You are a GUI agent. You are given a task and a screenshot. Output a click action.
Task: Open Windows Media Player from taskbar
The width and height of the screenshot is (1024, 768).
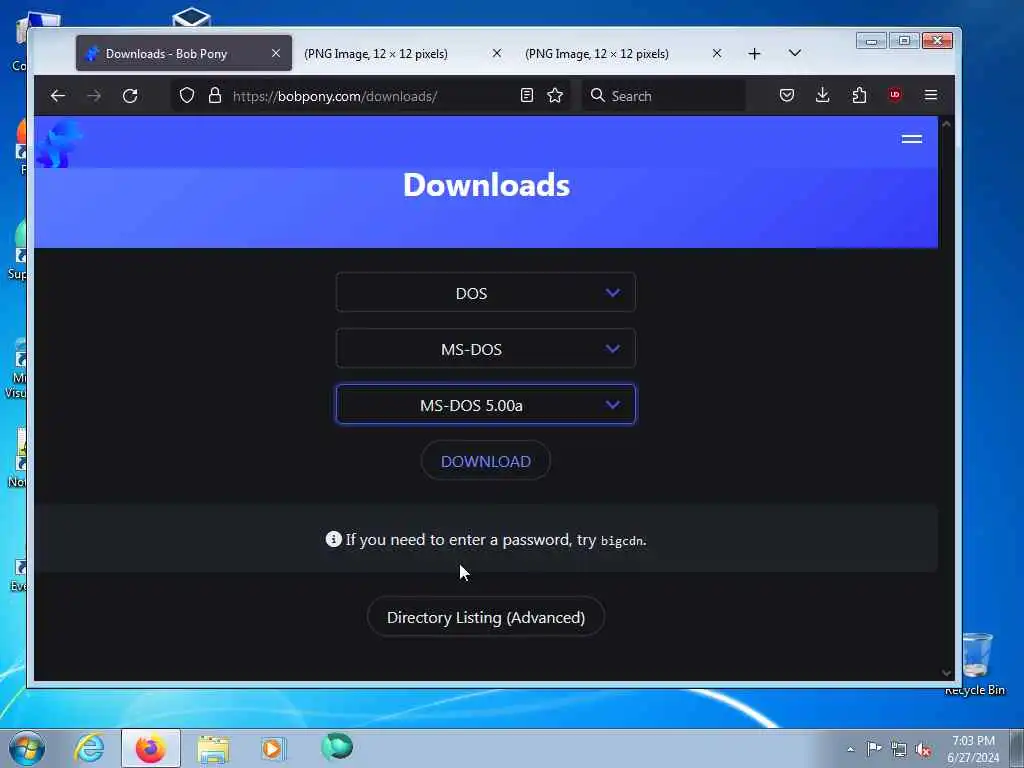tap(273, 748)
